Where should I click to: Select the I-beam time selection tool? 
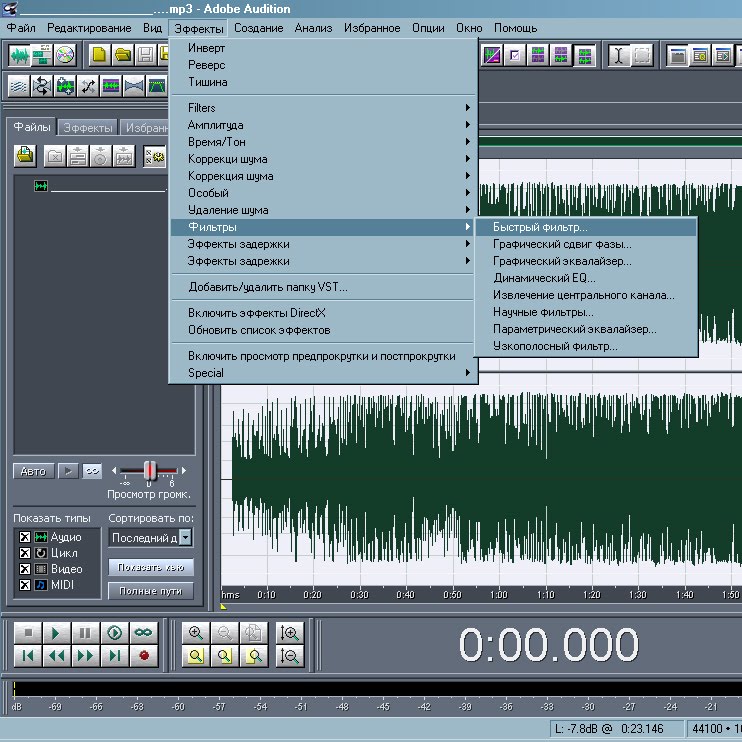coord(618,55)
